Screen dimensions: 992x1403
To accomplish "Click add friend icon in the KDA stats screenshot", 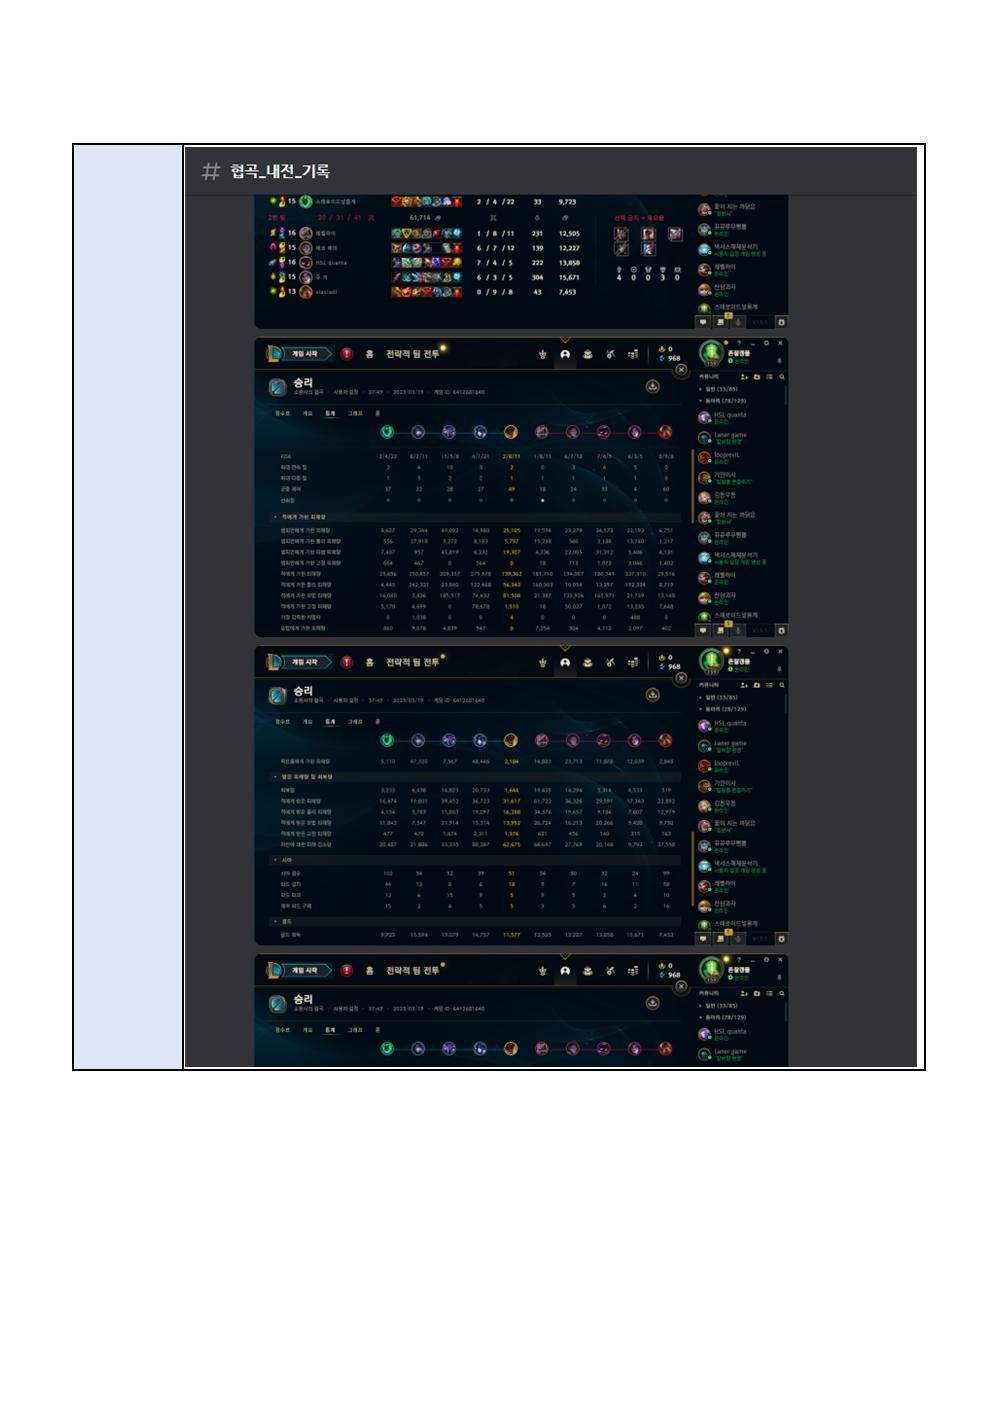I will click(744, 377).
